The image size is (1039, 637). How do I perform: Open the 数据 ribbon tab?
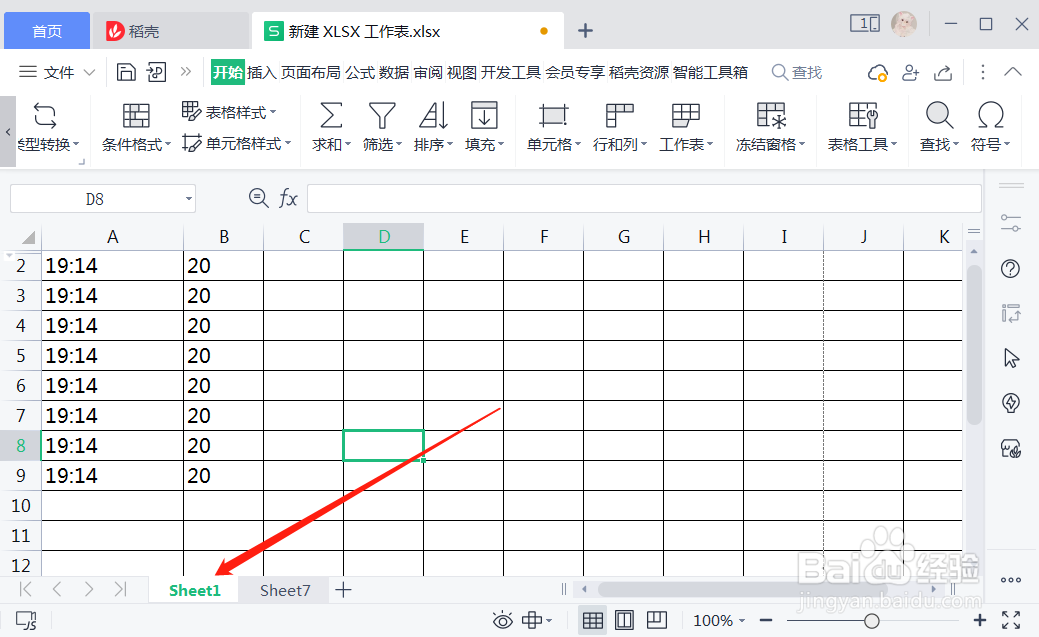point(394,72)
